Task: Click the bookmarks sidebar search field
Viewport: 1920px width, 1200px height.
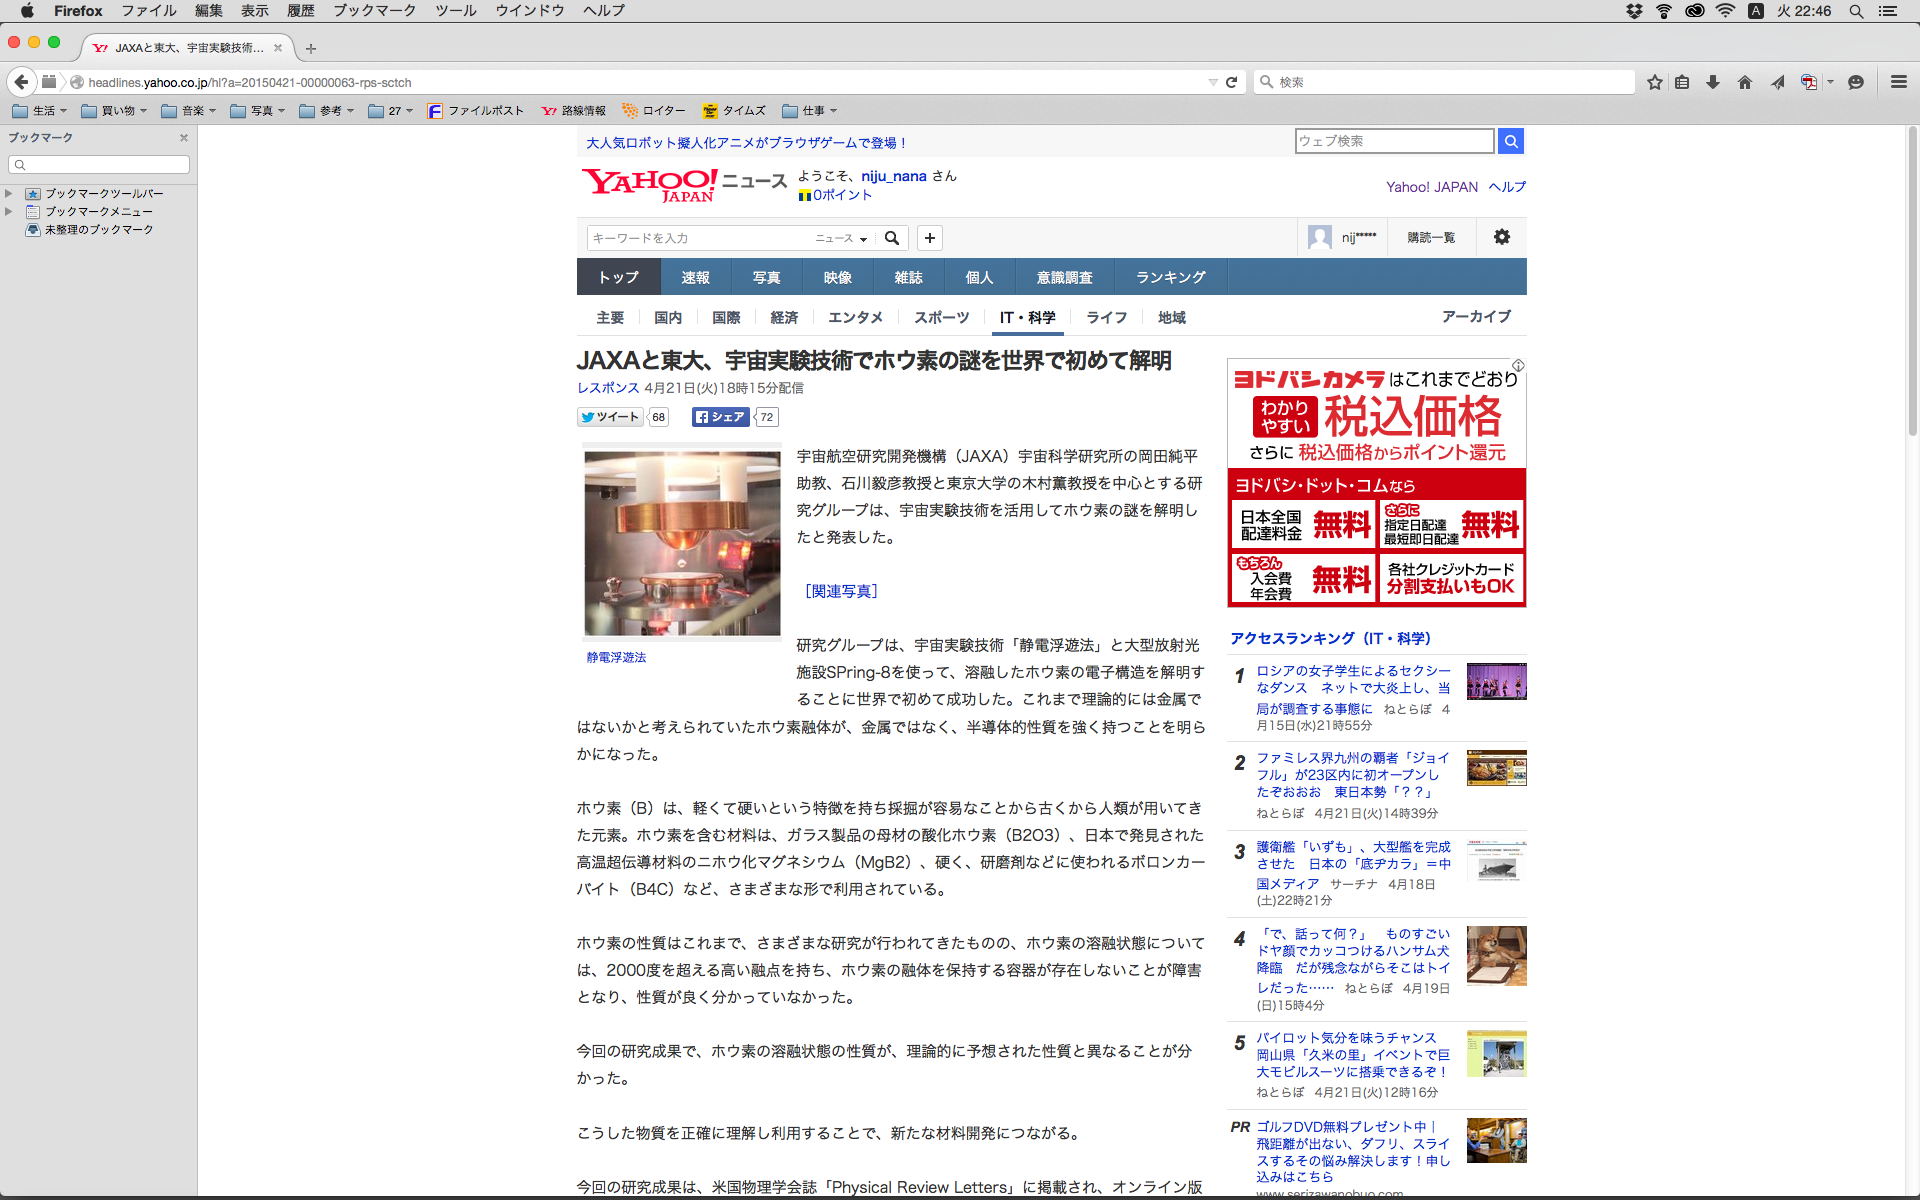Action: pos(100,164)
